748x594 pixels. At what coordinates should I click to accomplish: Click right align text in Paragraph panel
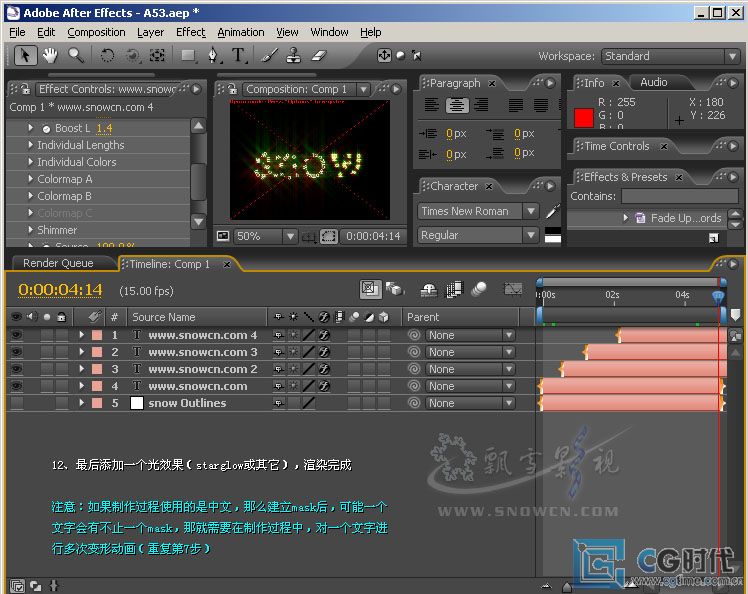481,104
